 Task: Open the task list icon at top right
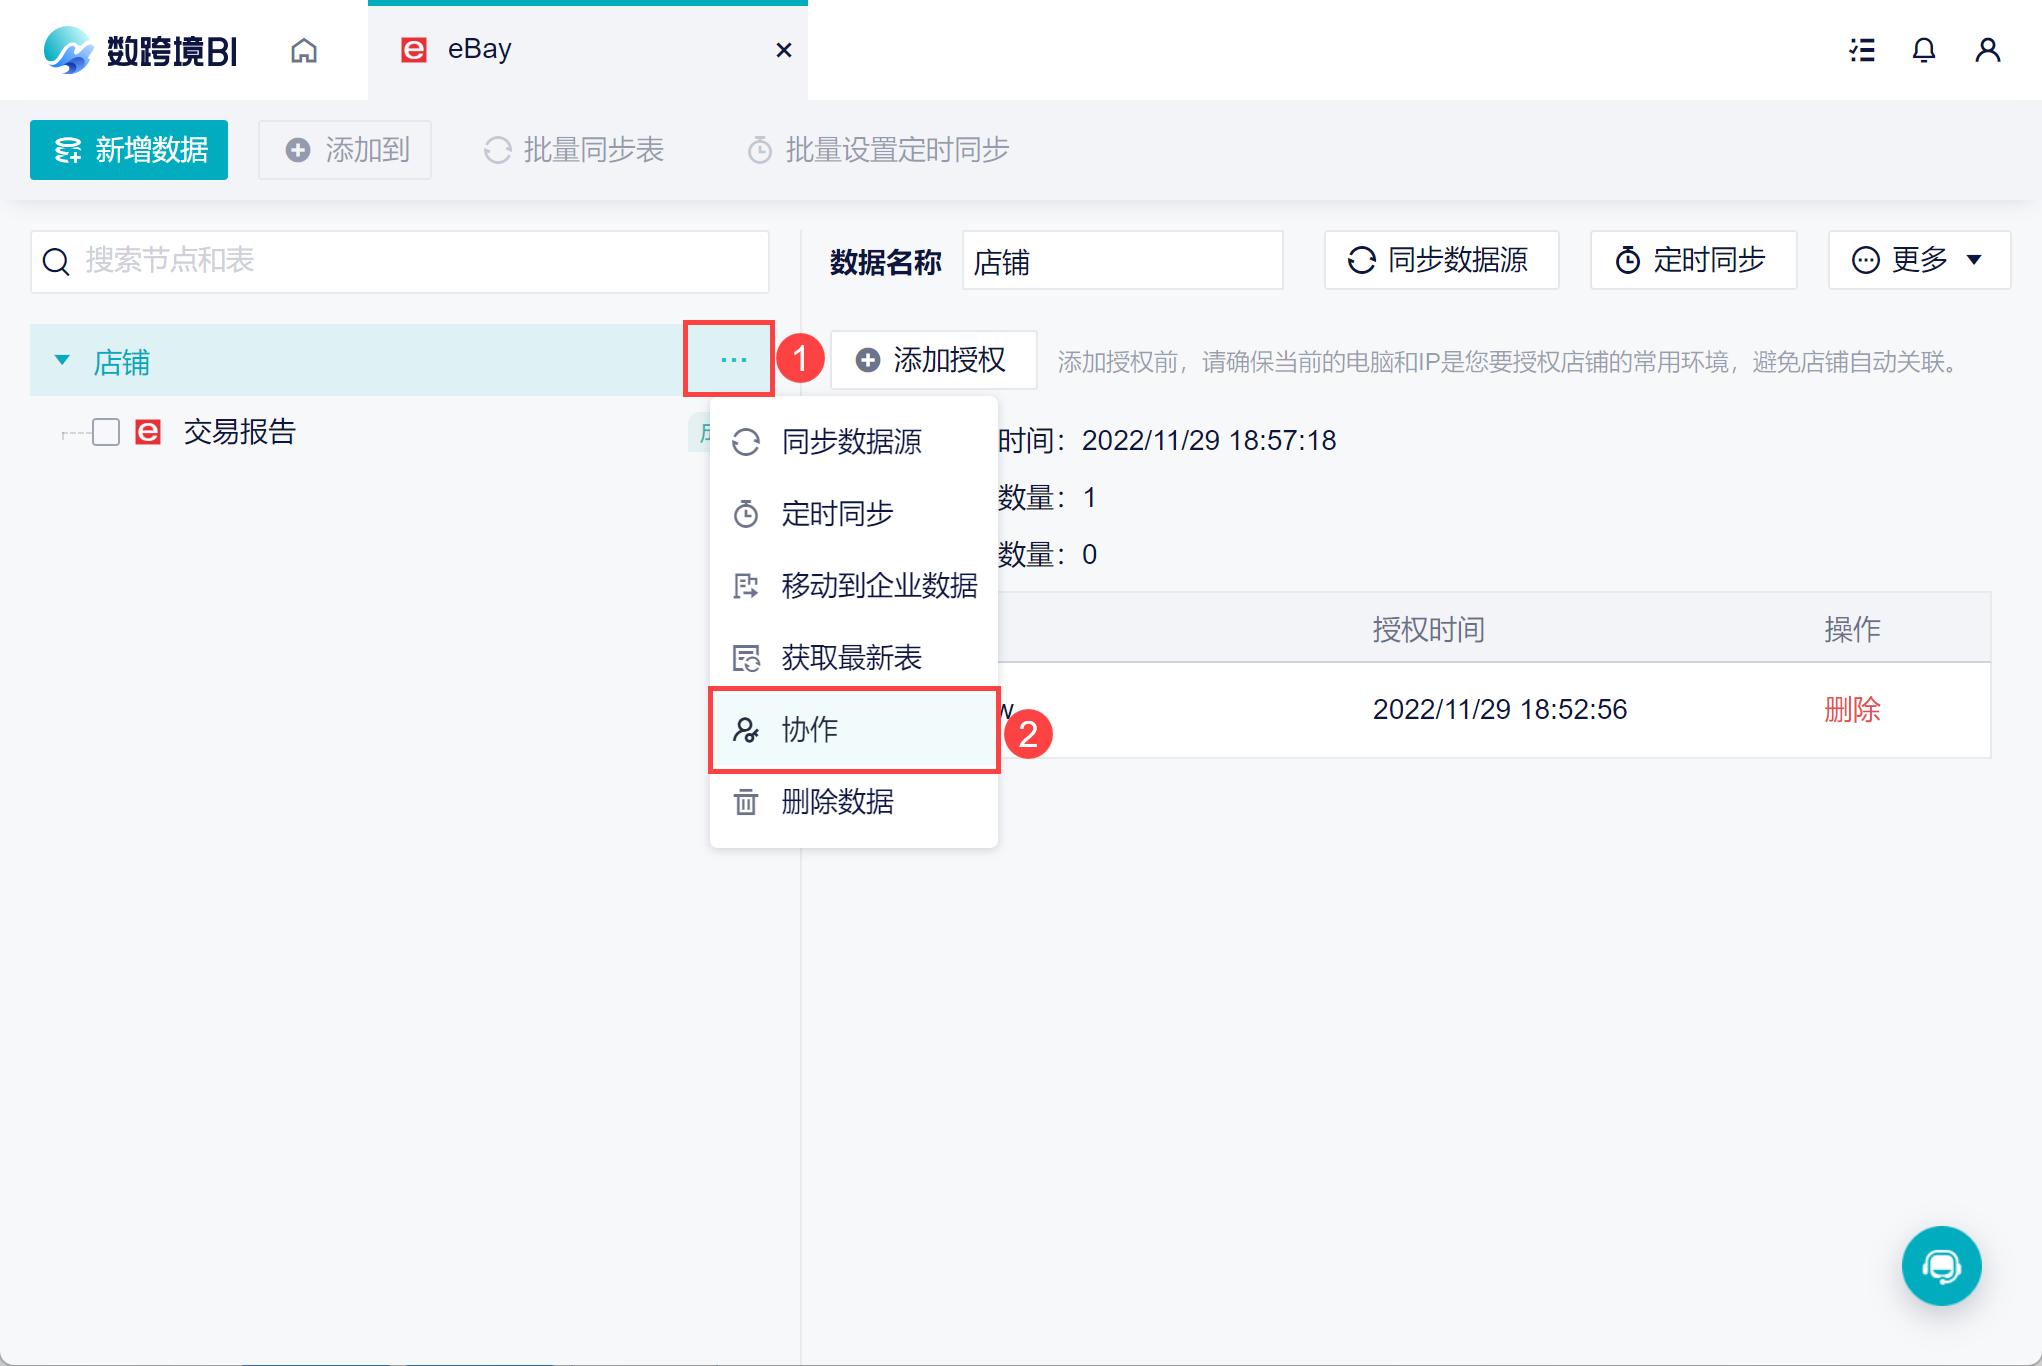(1862, 50)
